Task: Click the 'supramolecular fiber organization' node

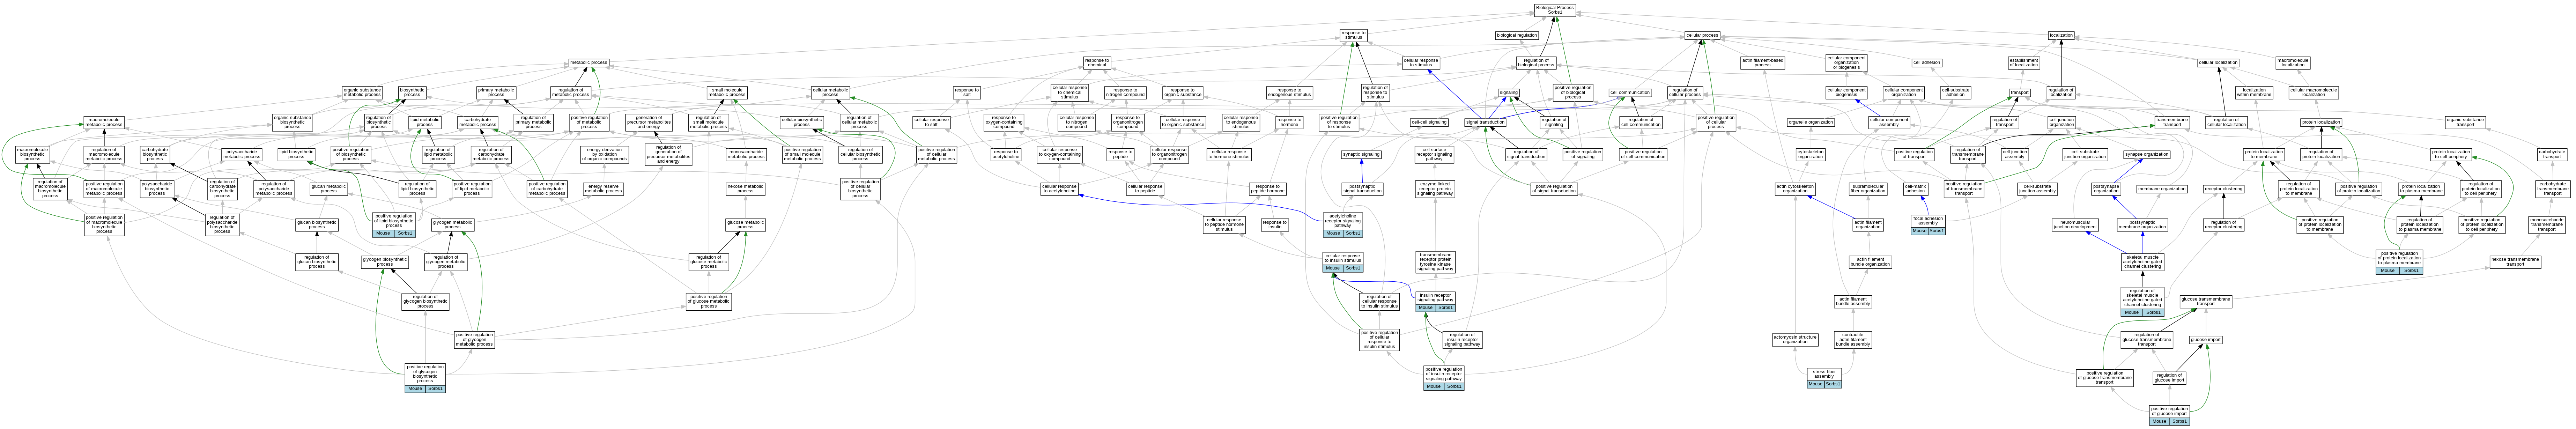Action: click(x=1868, y=189)
